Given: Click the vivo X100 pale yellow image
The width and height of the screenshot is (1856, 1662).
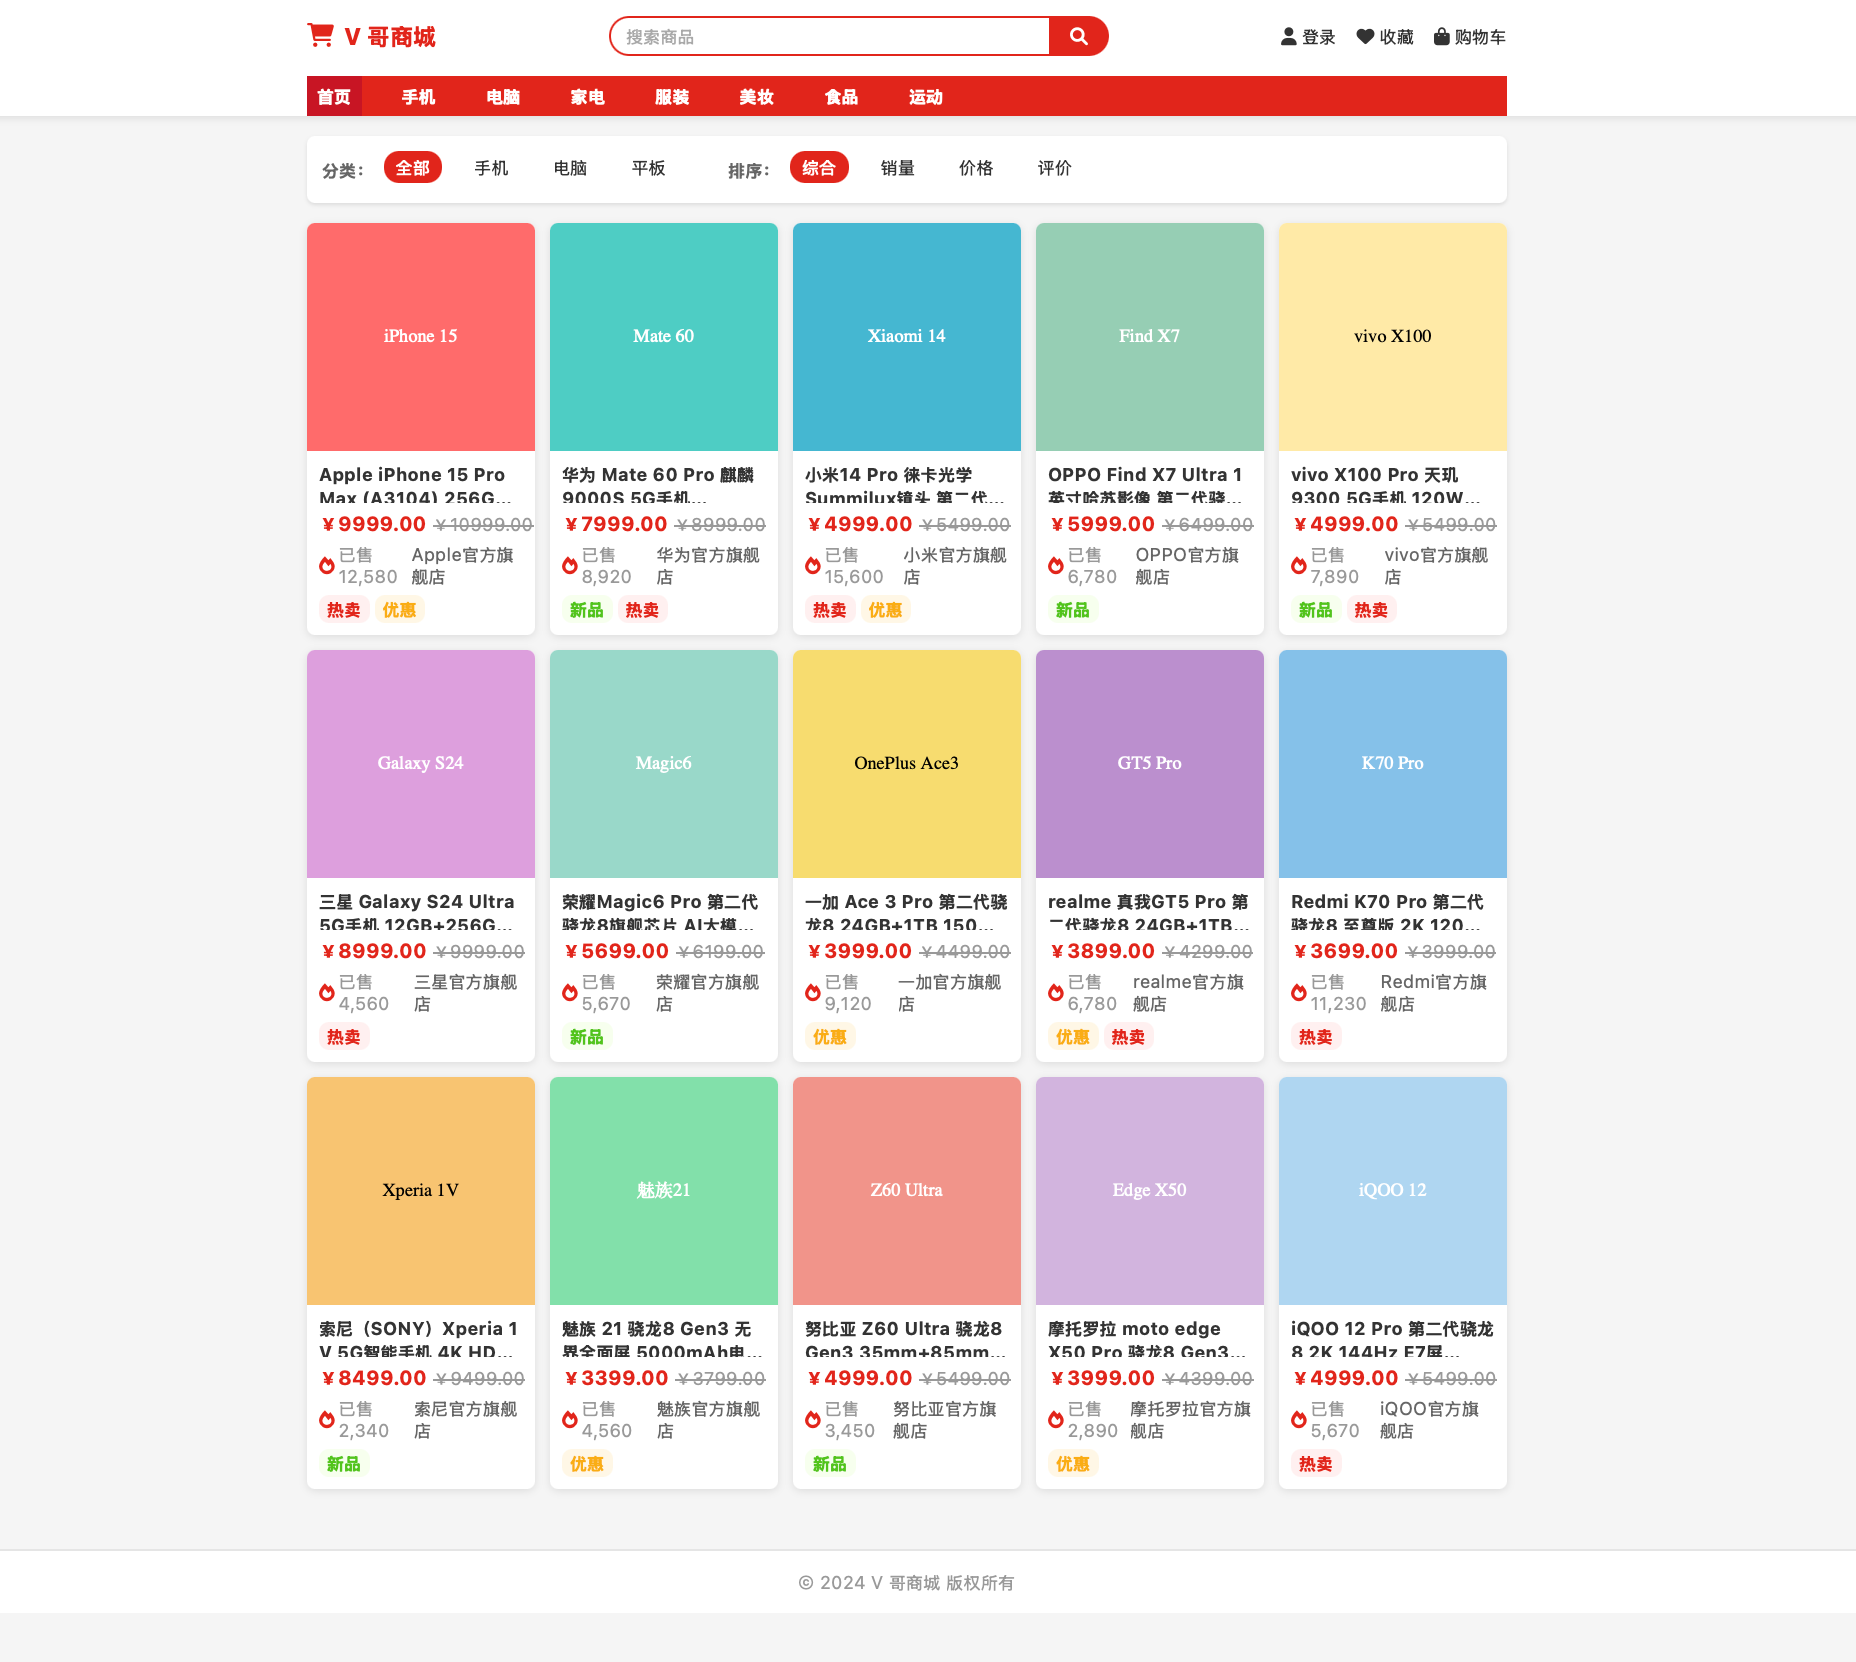Looking at the screenshot, I should coord(1393,337).
